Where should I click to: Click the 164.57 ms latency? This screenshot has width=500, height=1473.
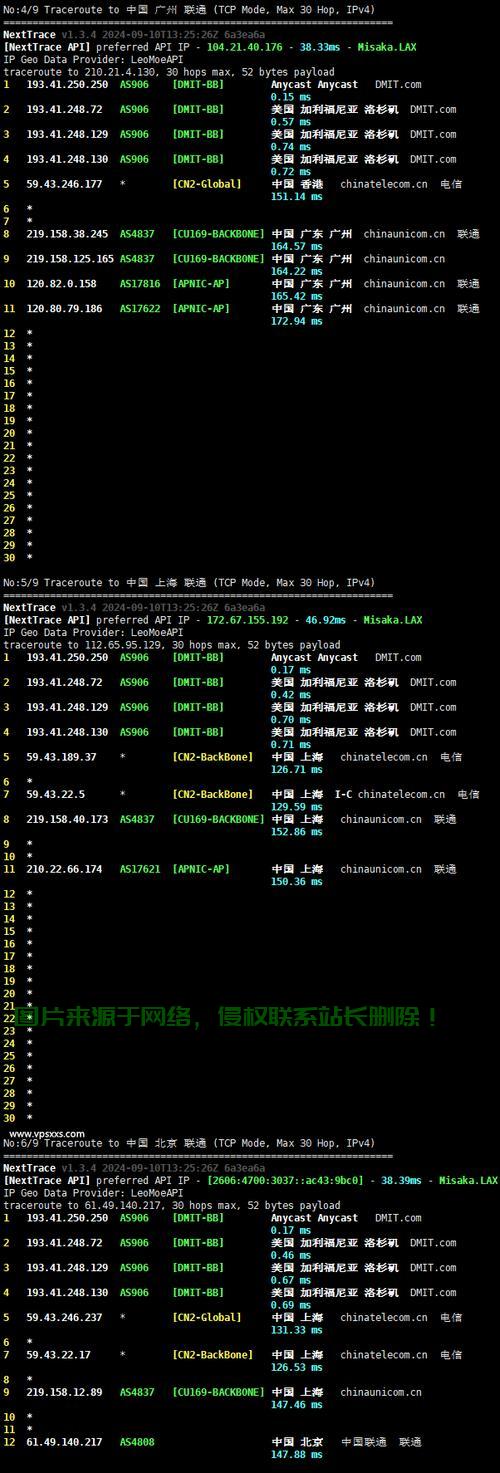(297, 246)
